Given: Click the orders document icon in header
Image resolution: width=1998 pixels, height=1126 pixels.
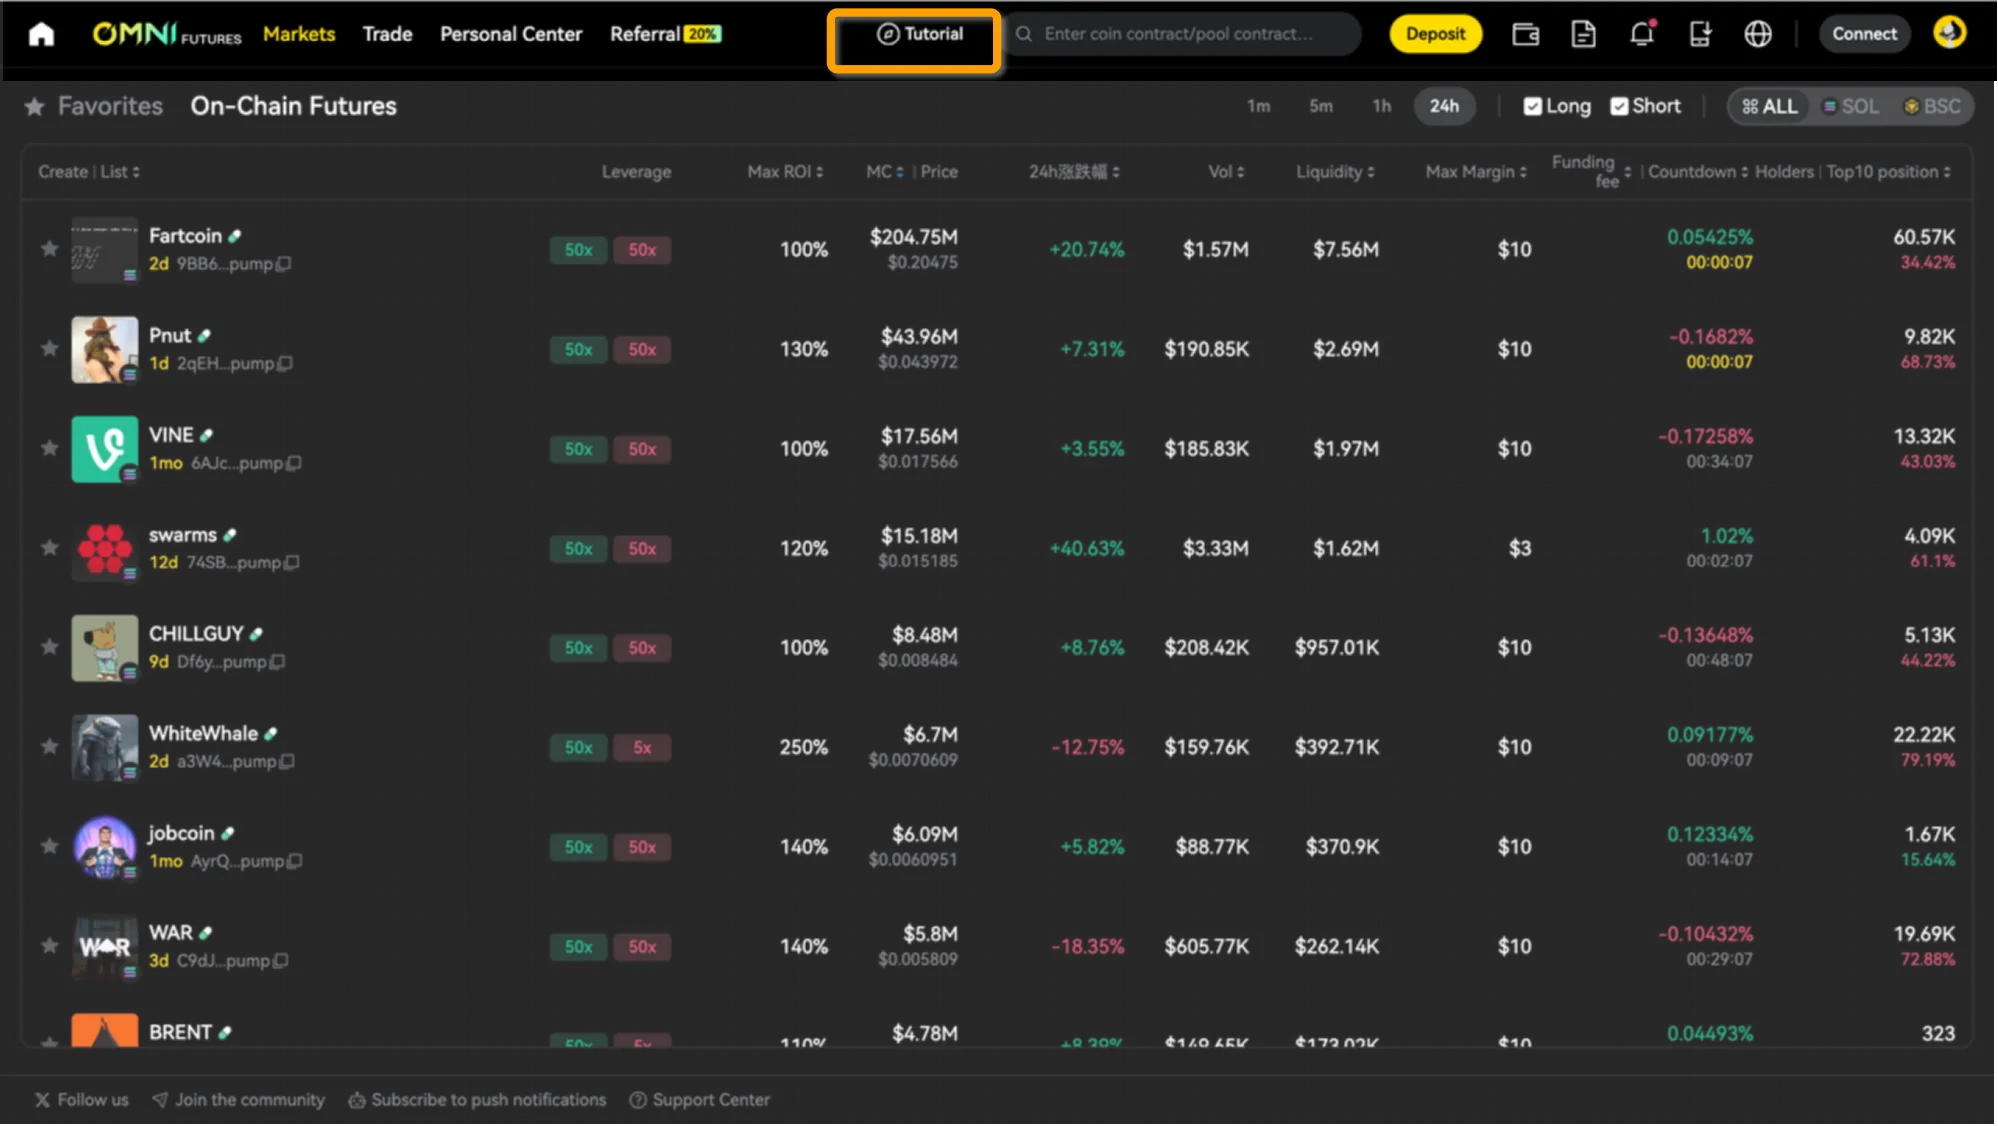Looking at the screenshot, I should tap(1583, 34).
